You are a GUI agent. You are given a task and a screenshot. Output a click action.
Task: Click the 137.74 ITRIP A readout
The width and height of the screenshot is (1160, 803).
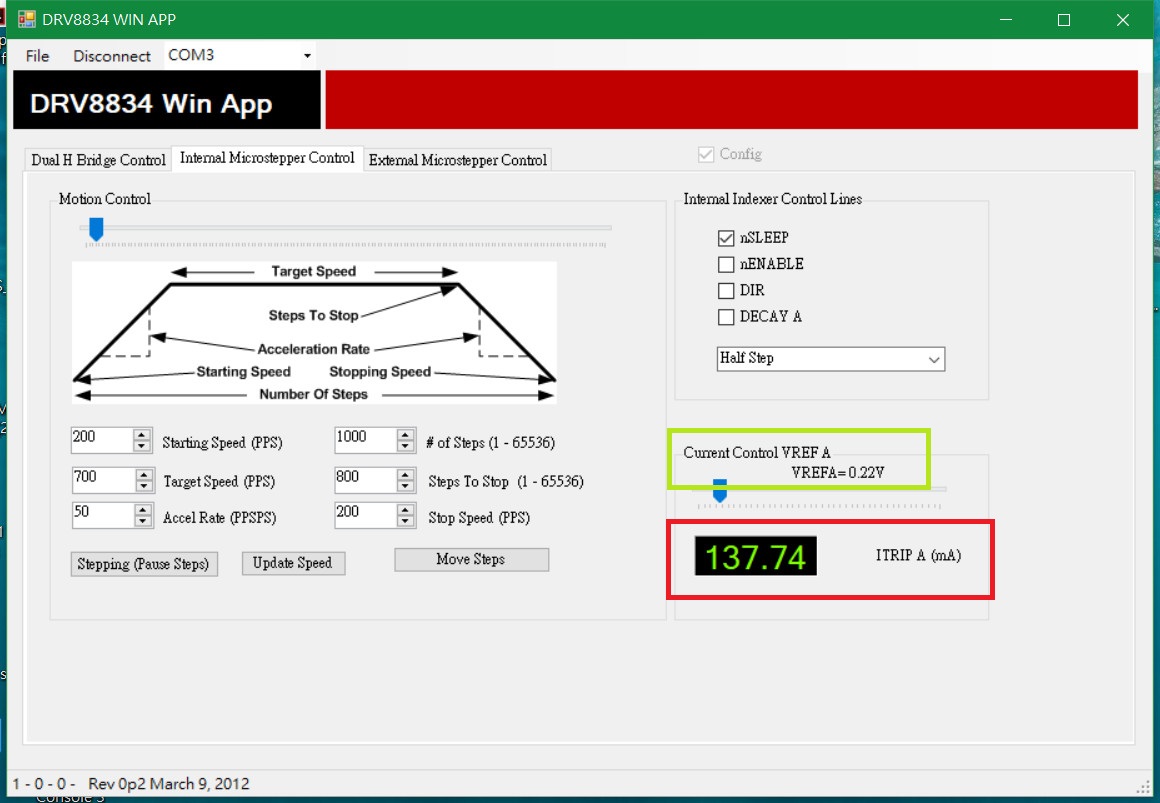[x=755, y=557]
